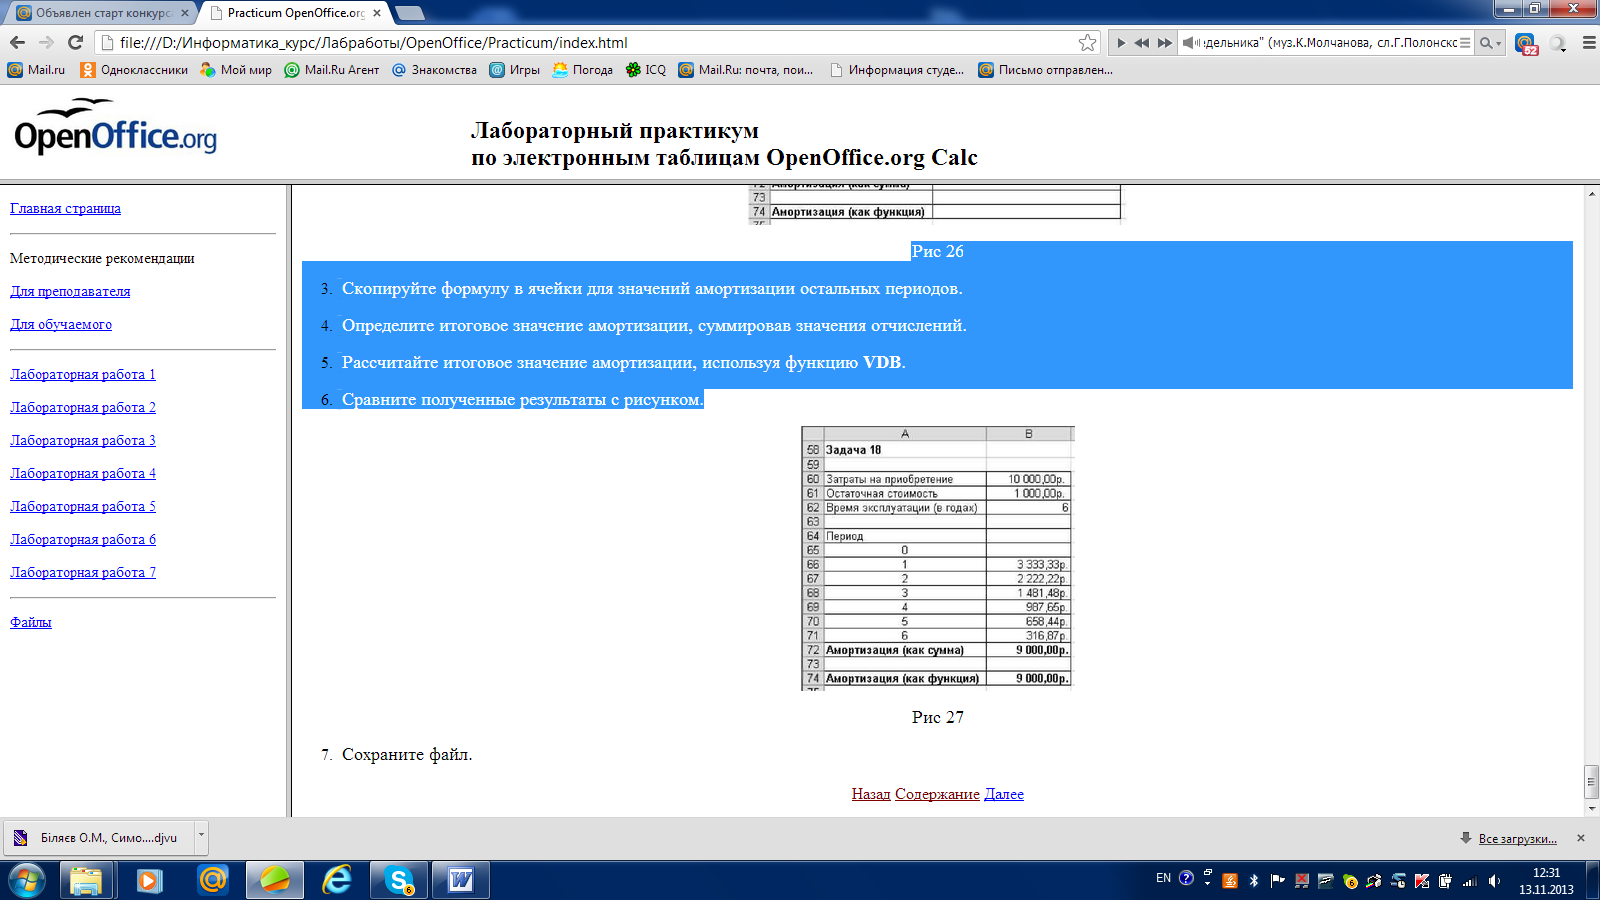Open the Мой мир bookmark

click(x=236, y=70)
